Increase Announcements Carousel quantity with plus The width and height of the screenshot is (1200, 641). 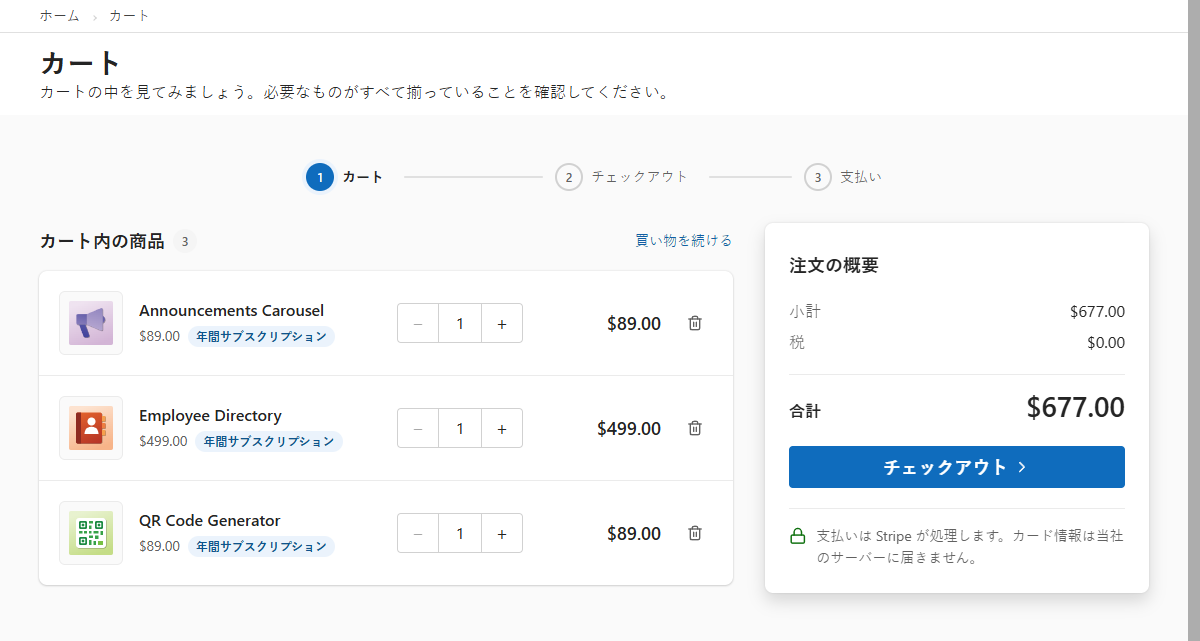(x=502, y=323)
